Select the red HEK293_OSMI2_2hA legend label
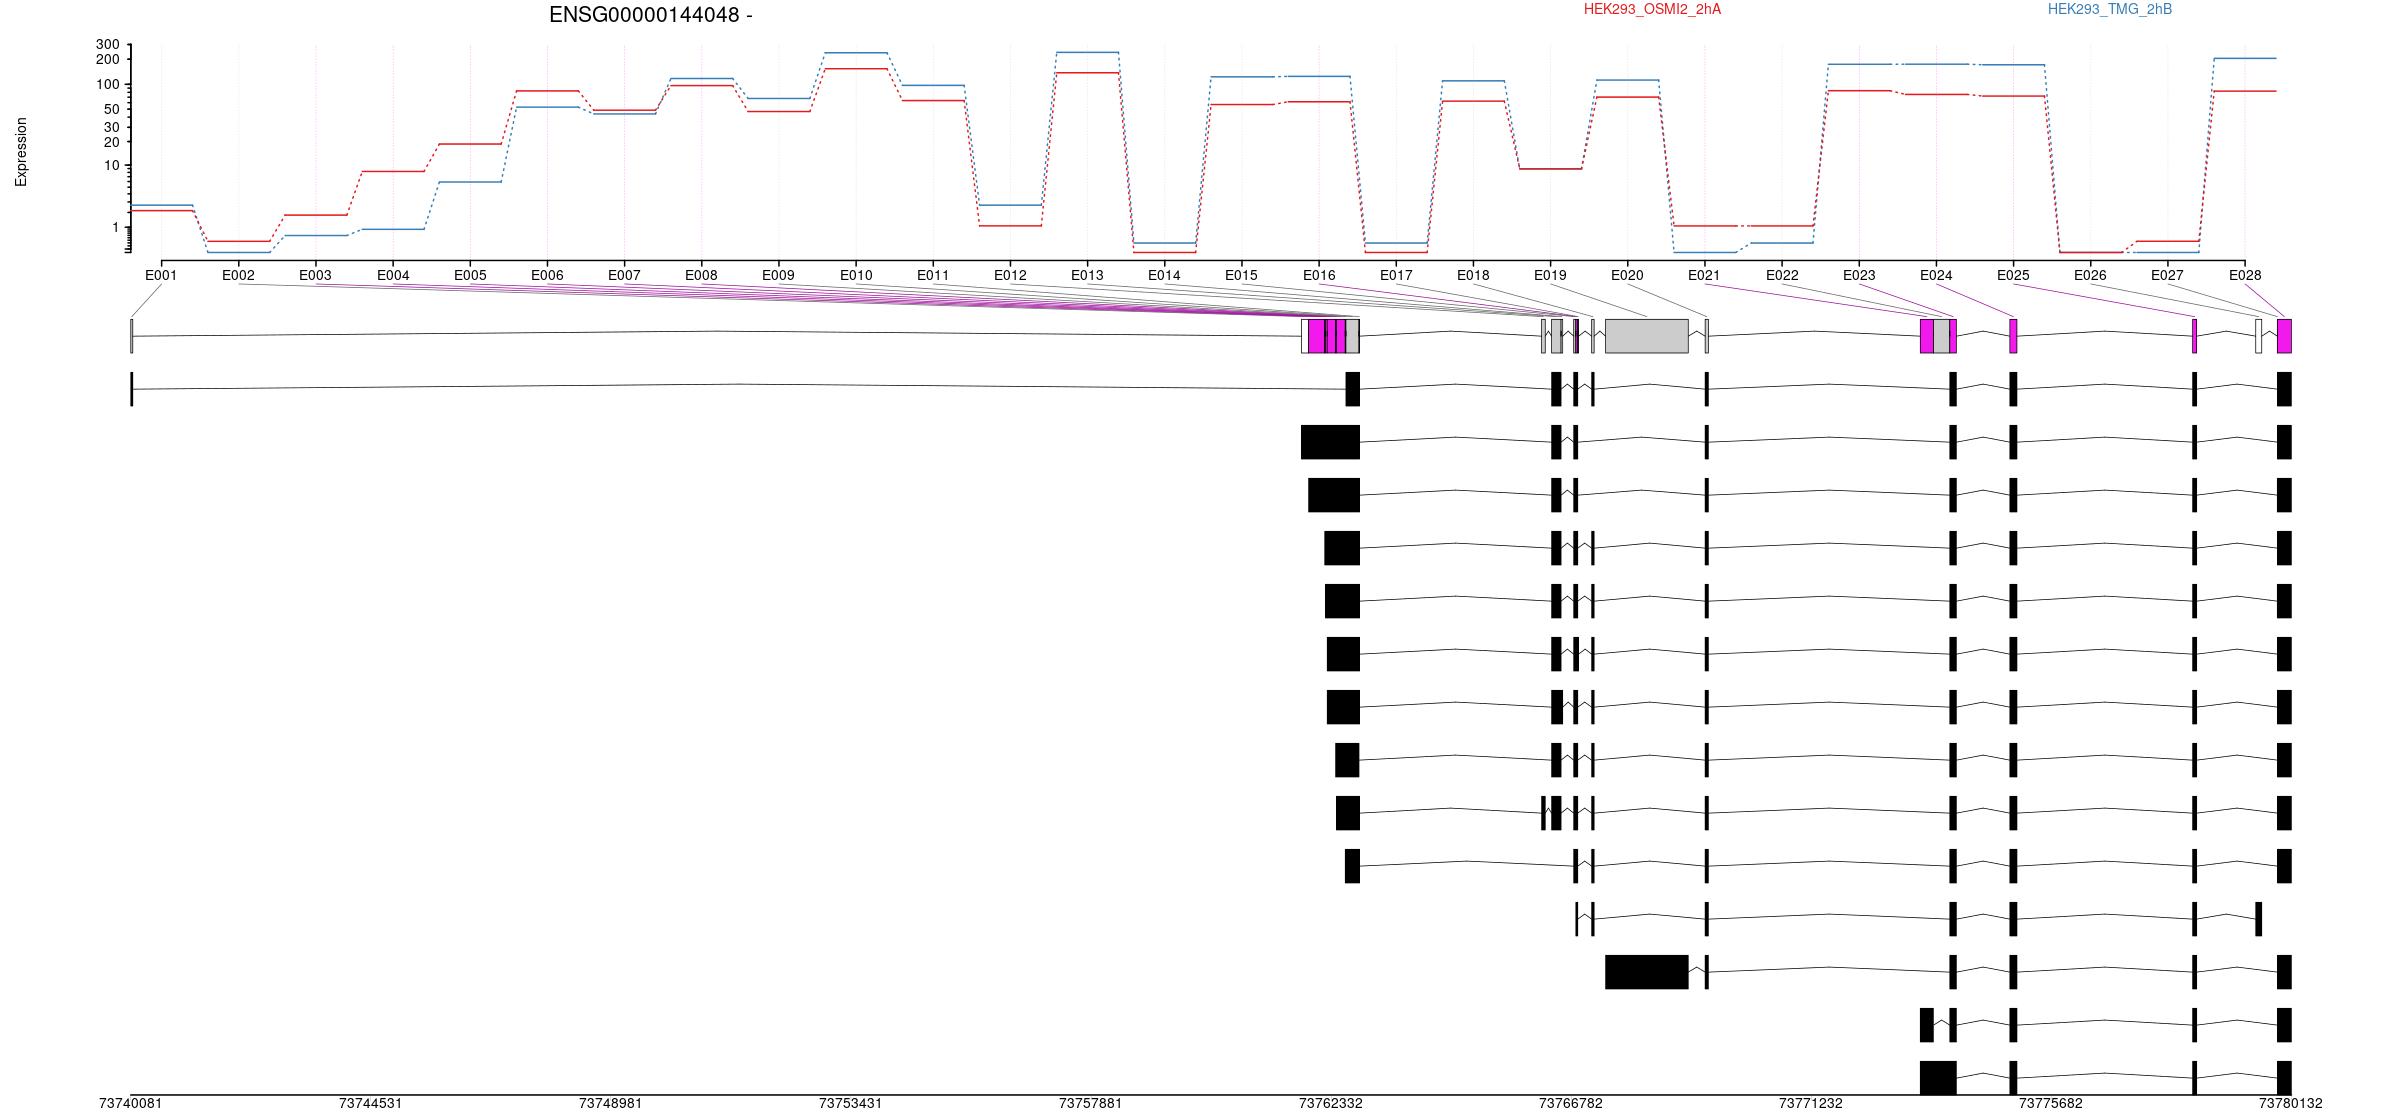The image size is (2400, 1120). coord(1652,9)
